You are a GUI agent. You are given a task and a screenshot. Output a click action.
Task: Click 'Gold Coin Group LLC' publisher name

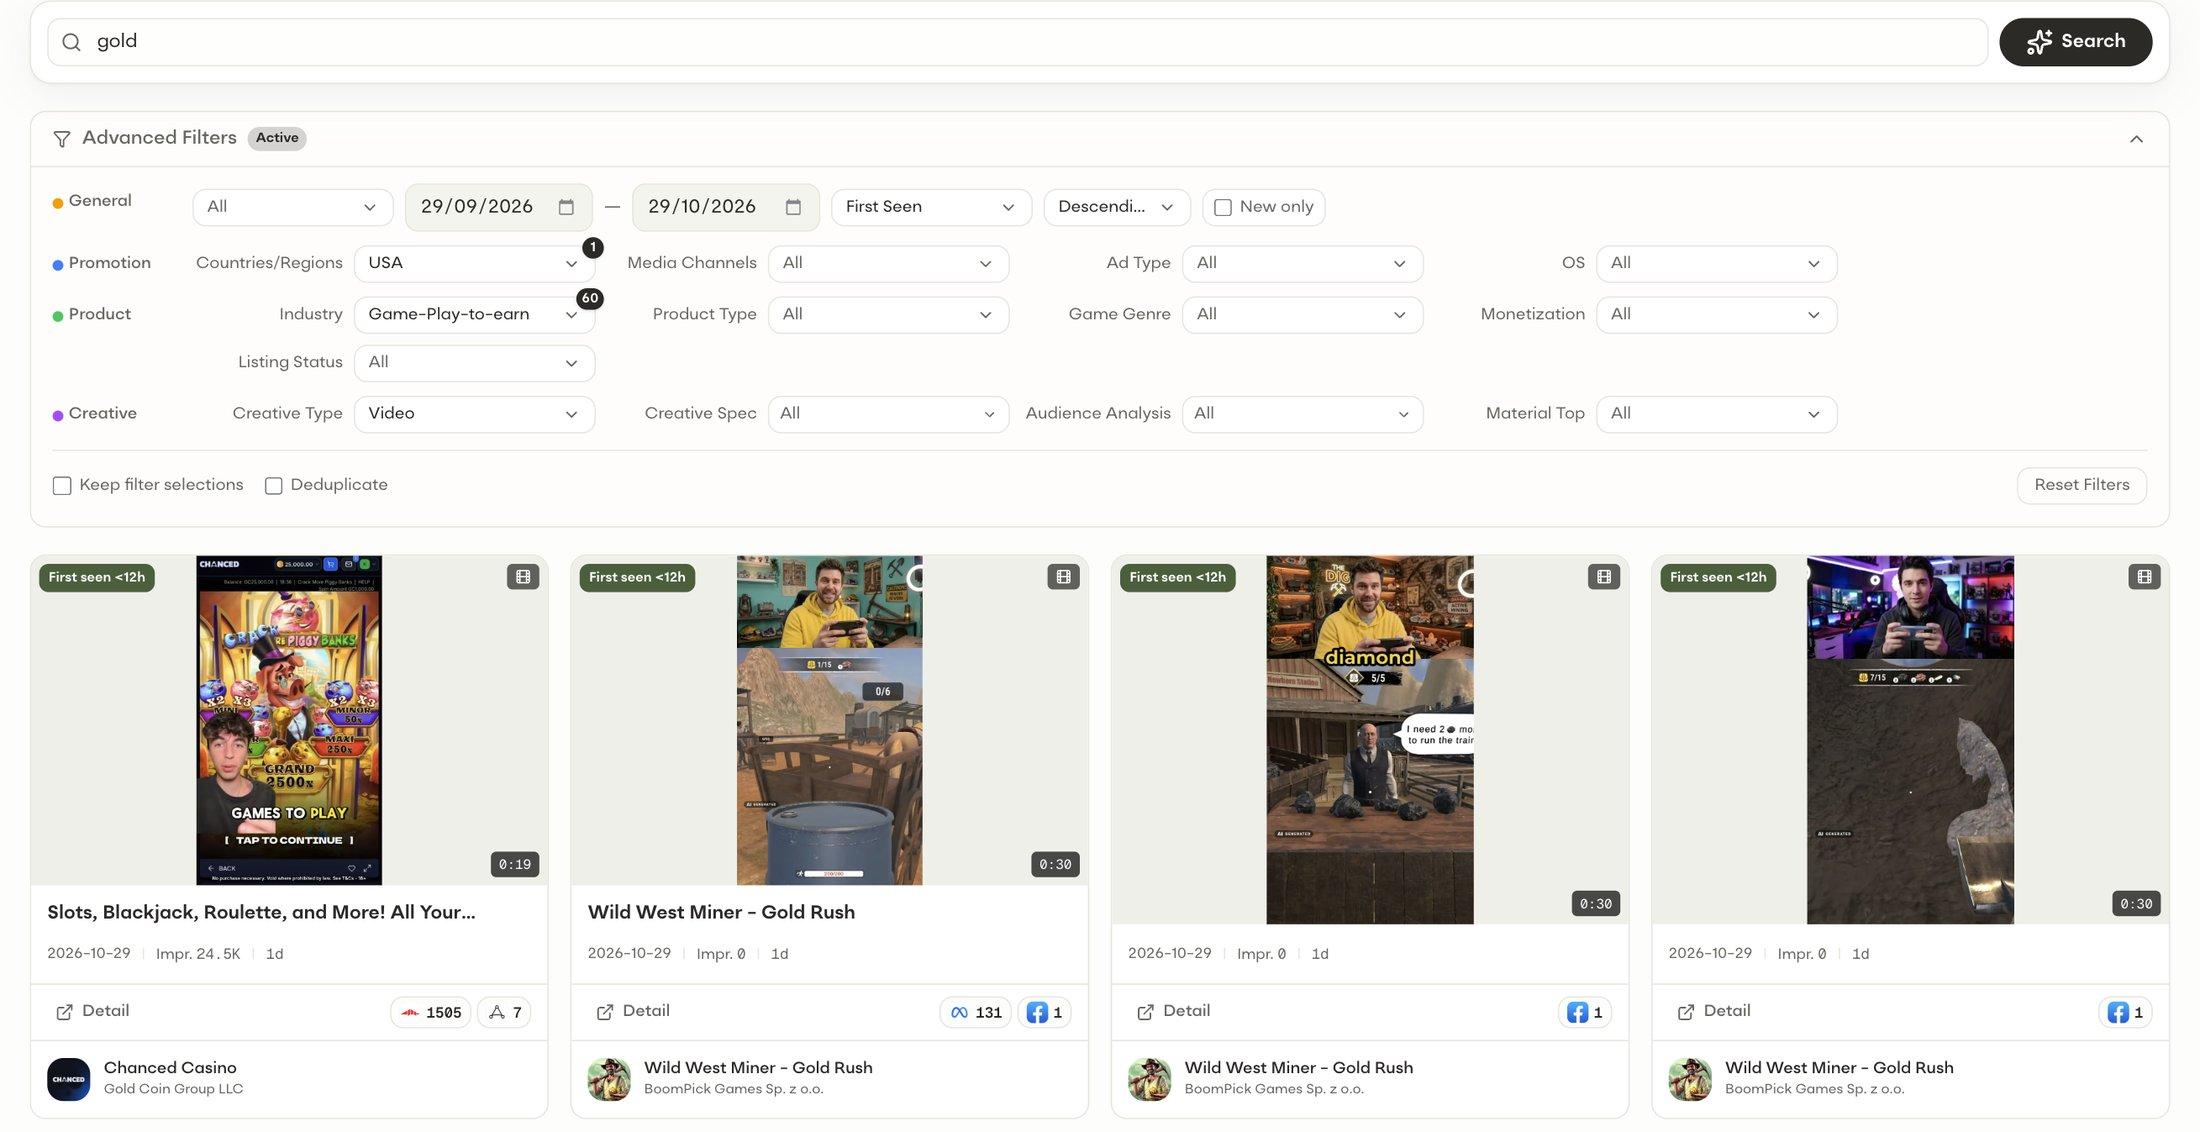[173, 1089]
